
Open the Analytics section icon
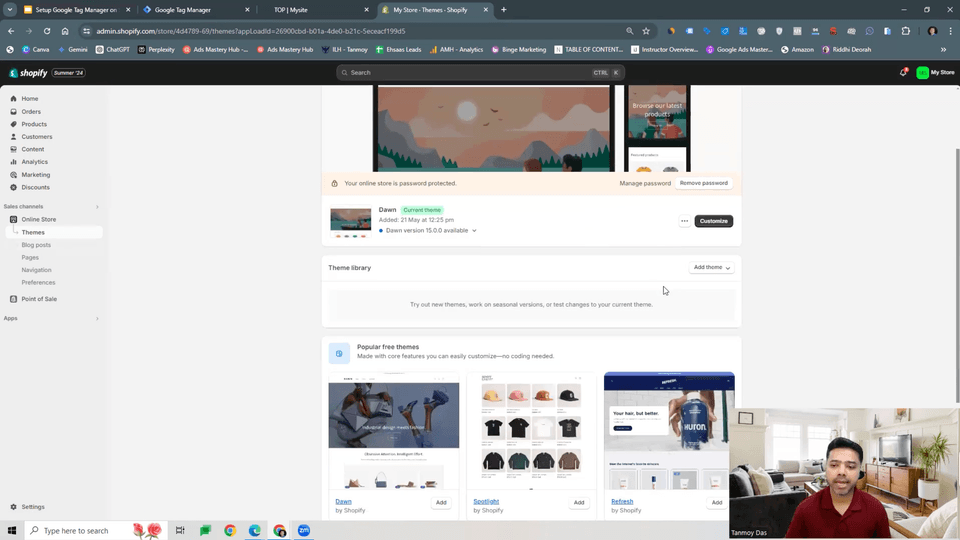pyautogui.click(x=13, y=162)
